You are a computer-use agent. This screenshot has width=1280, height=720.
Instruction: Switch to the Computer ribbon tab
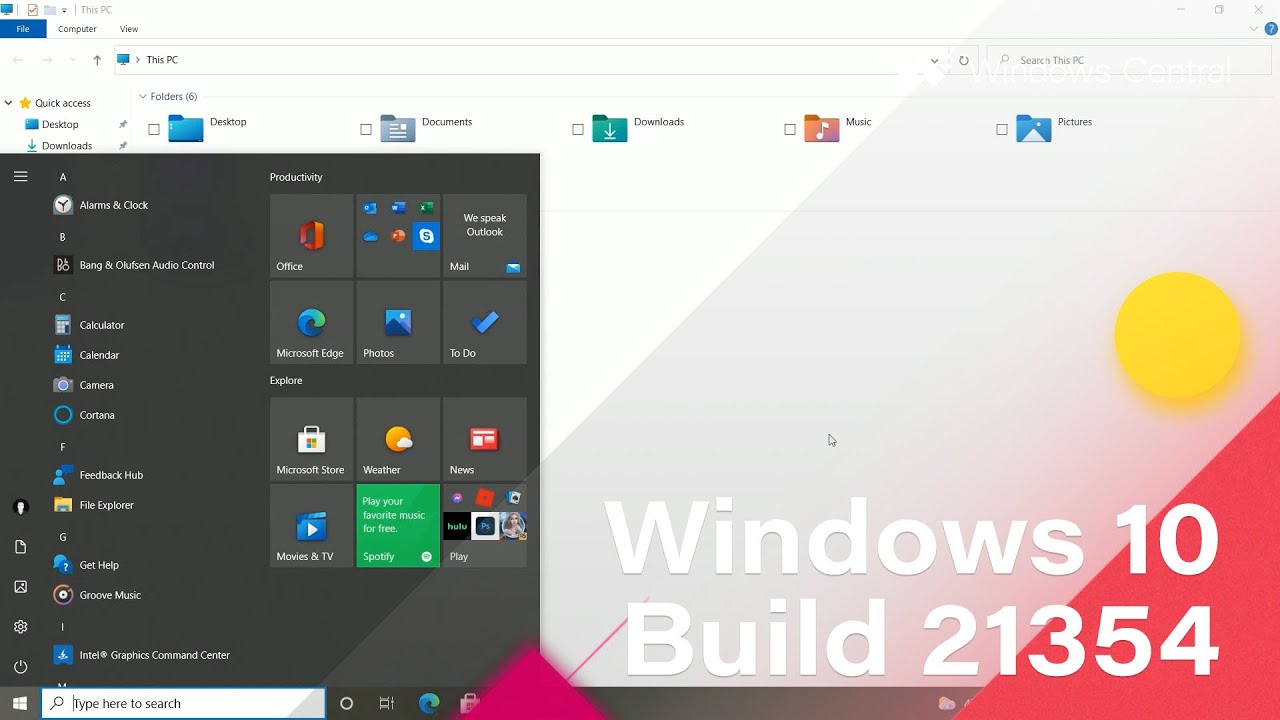coord(77,29)
